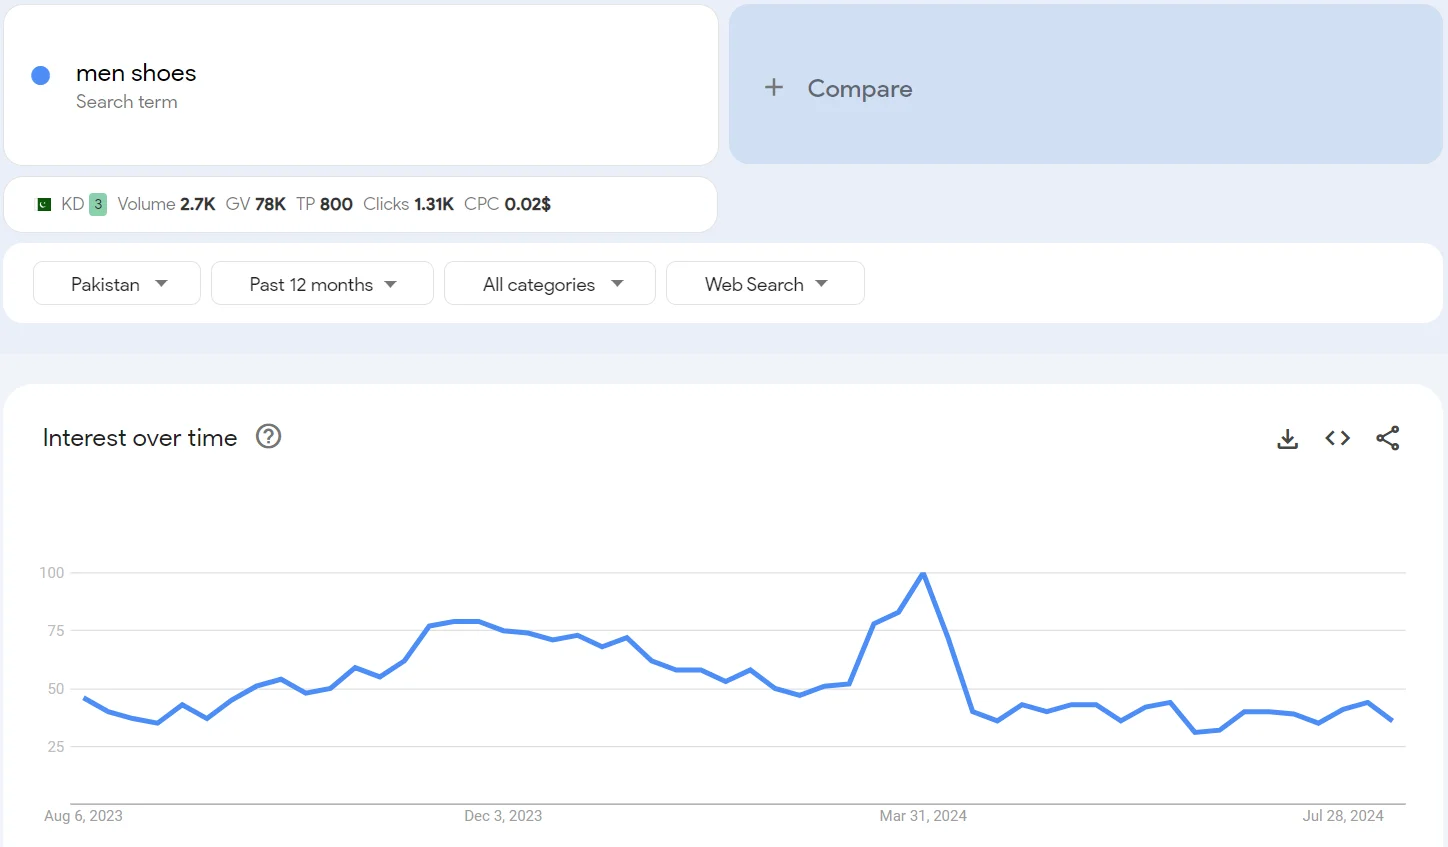Click the blue dot beside men shoes
1448x847 pixels.
click(x=40, y=75)
